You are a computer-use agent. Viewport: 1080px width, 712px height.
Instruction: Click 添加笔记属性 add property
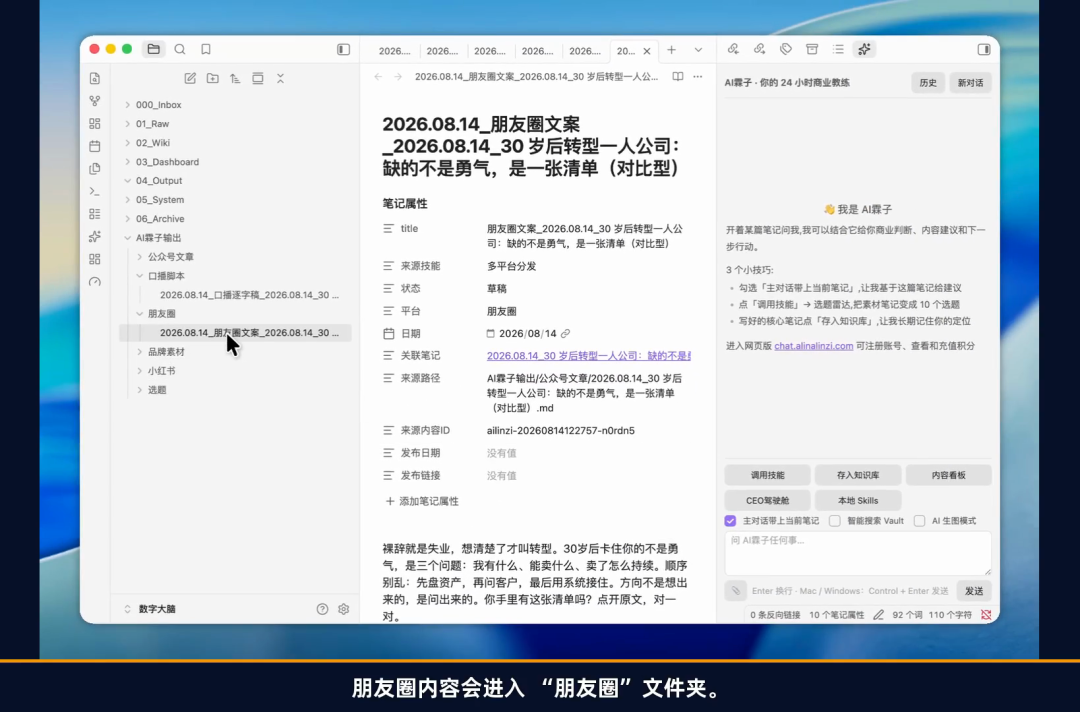click(422, 501)
